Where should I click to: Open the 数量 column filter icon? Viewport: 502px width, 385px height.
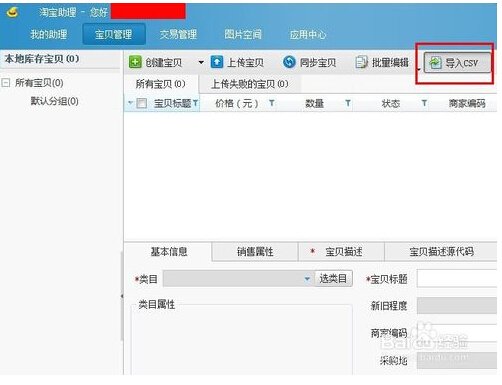point(348,103)
